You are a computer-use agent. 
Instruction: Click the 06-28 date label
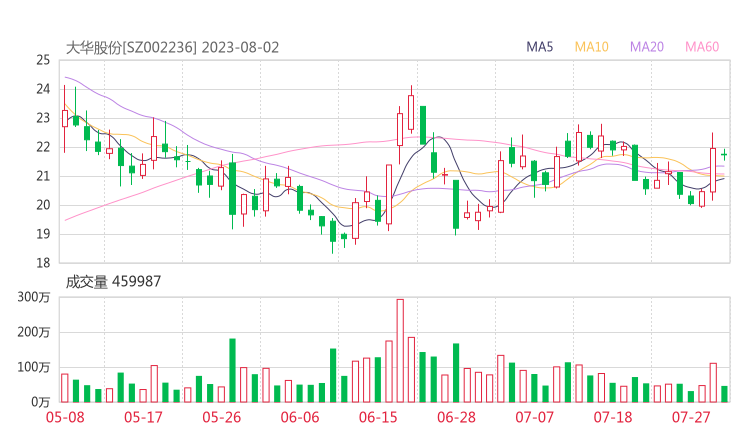coord(456,417)
